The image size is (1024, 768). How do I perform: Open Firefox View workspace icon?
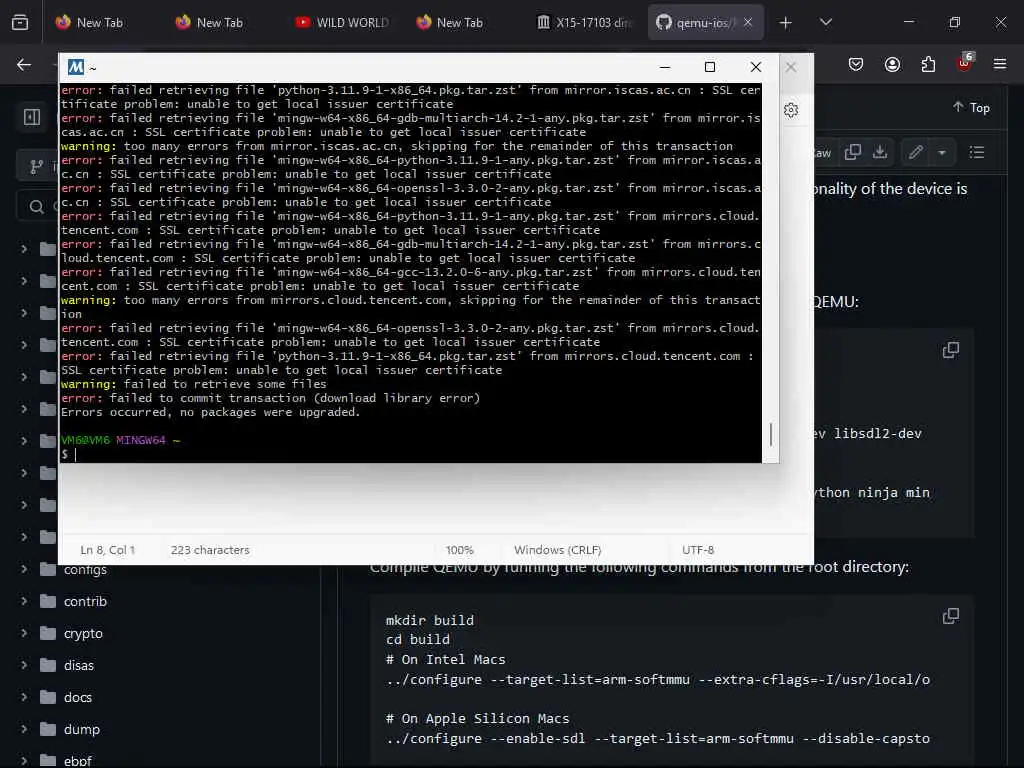pyautogui.click(x=20, y=22)
